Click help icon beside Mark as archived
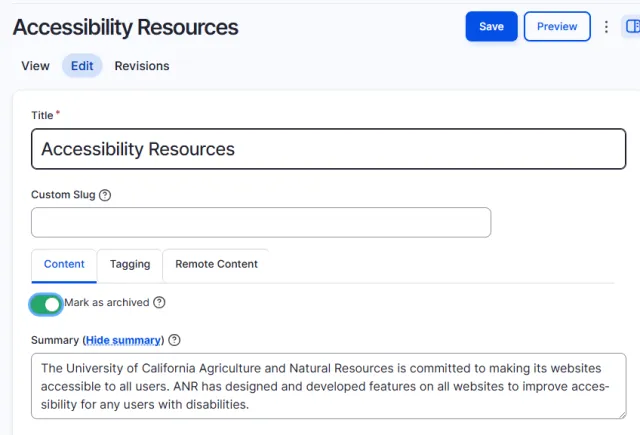 159,303
